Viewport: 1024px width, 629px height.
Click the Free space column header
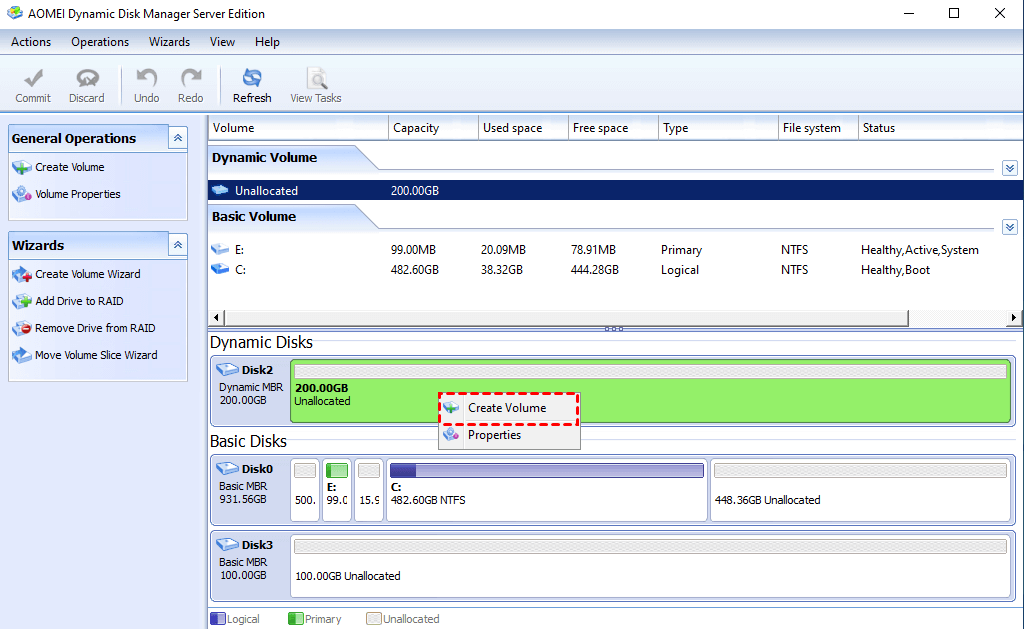[614, 128]
